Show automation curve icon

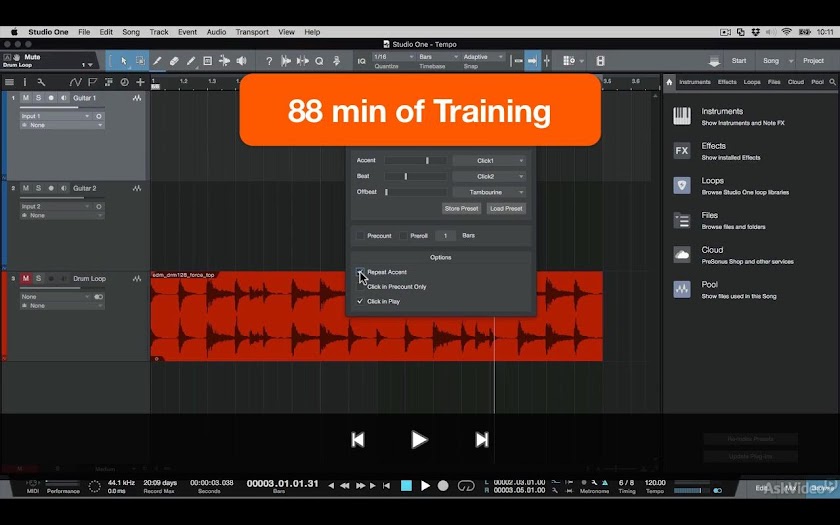click(75, 82)
